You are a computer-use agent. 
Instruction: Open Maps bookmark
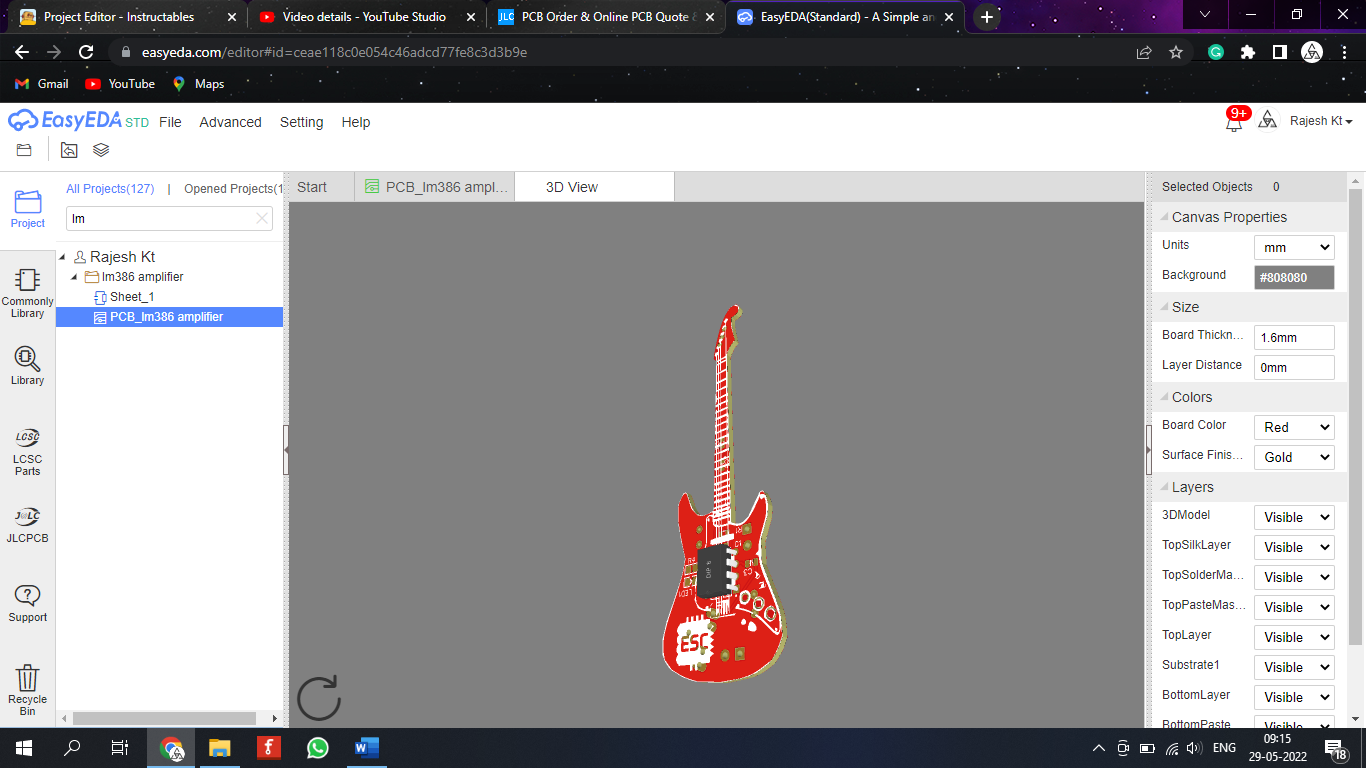[x=198, y=84]
